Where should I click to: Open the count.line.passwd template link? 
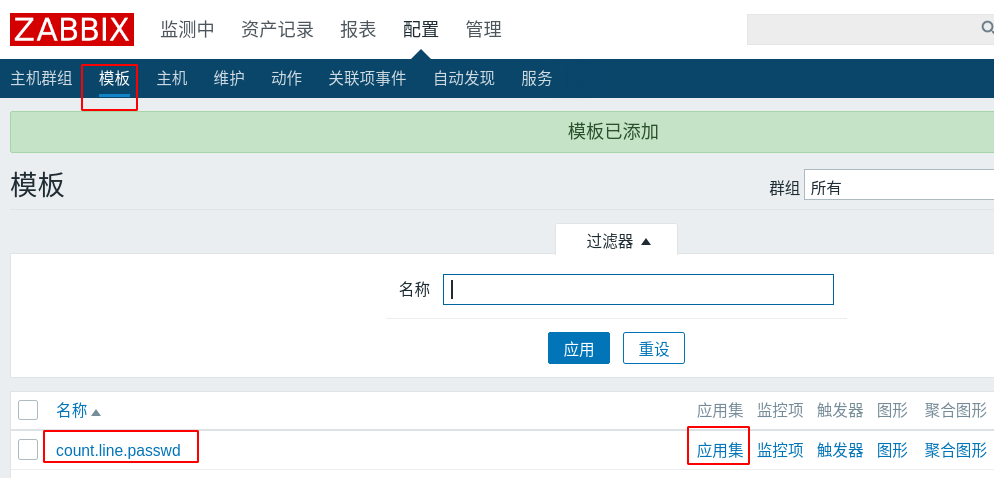[119, 451]
